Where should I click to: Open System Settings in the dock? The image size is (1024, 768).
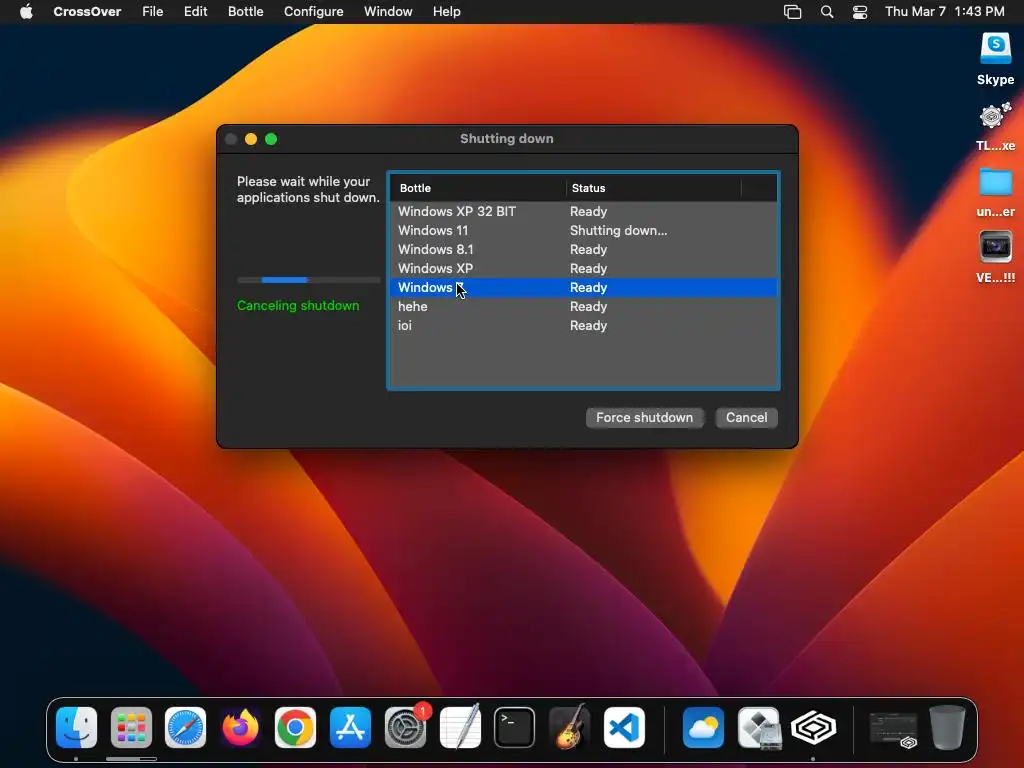405,727
